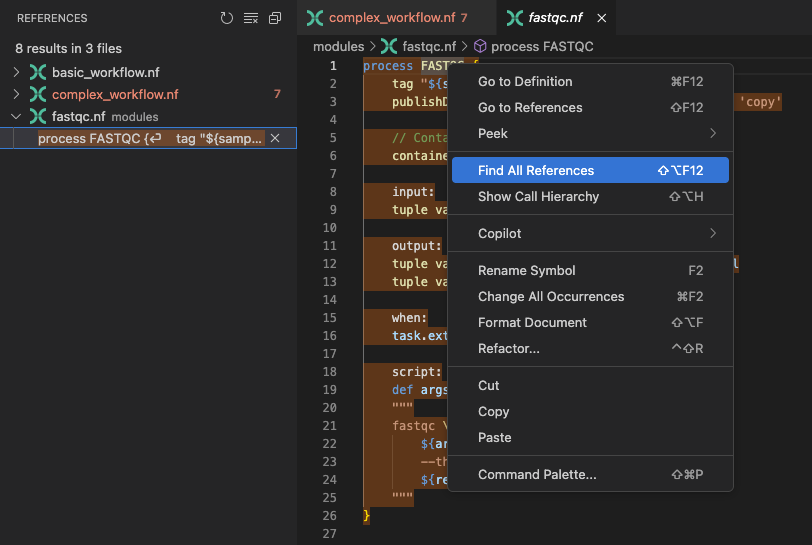Click the Refresh icon in References panel

[x=227, y=18]
